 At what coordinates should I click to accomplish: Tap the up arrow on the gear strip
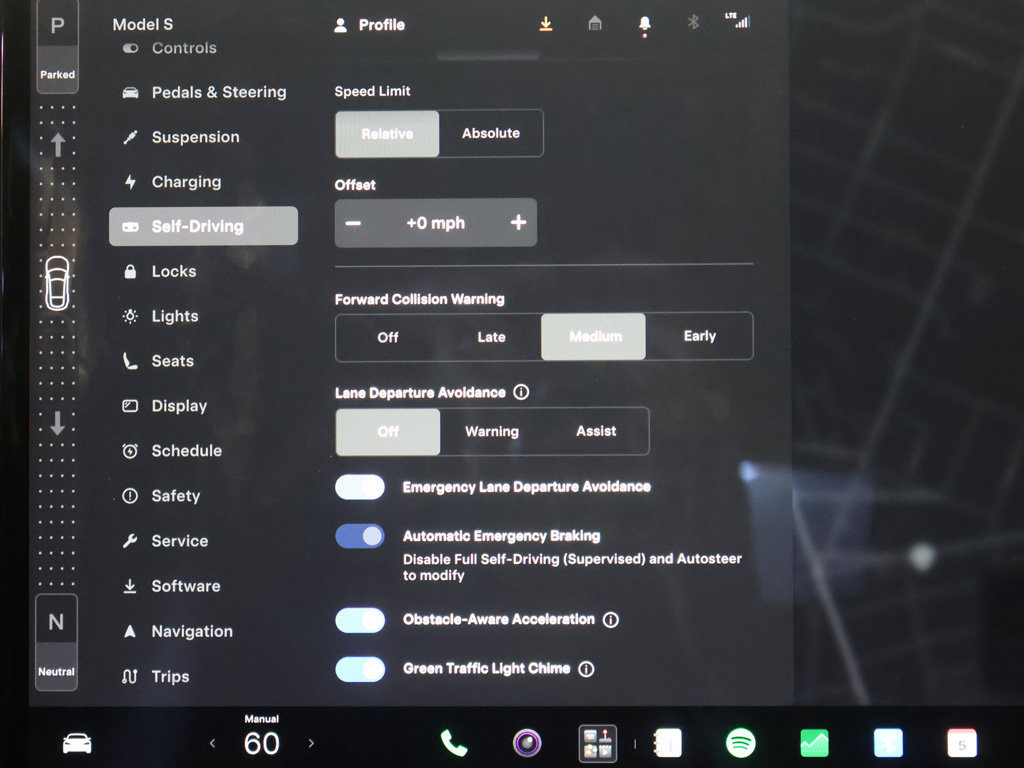(x=57, y=144)
